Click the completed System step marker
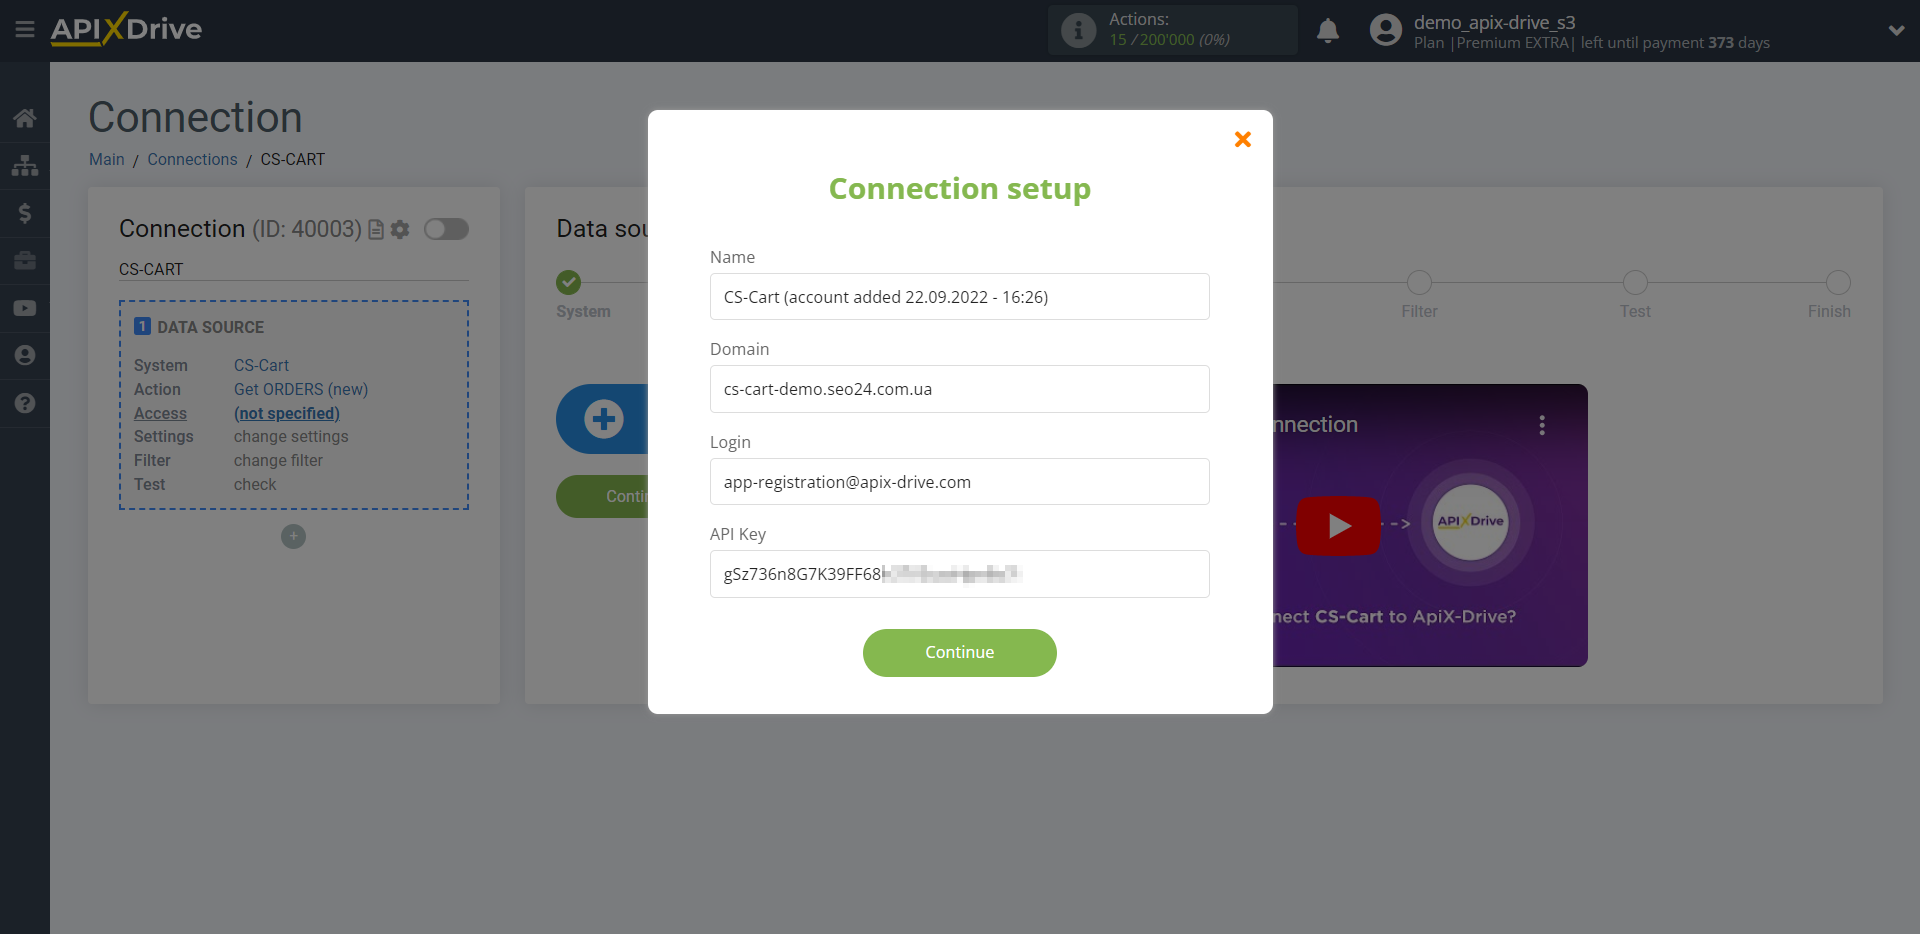Image resolution: width=1920 pixels, height=934 pixels. [569, 283]
